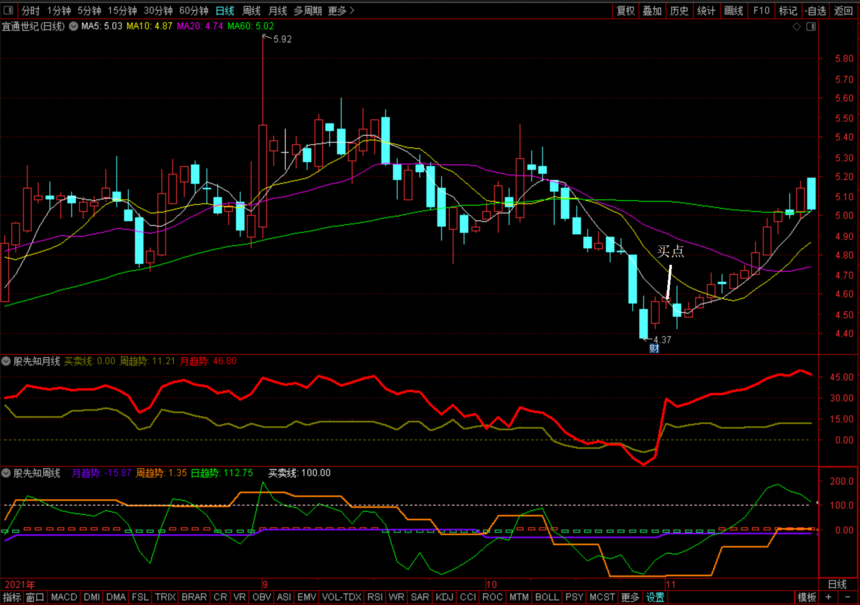This screenshot has width=860, height=605.
Task: Select the FSL indicator
Action: click(140, 597)
